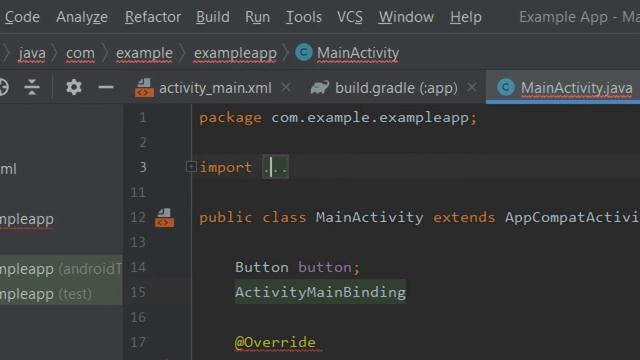Click the 'import' keyword on line 3

click(225, 167)
